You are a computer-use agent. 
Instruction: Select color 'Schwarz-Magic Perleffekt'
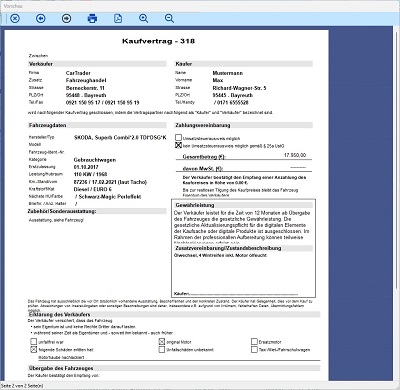coord(110,197)
